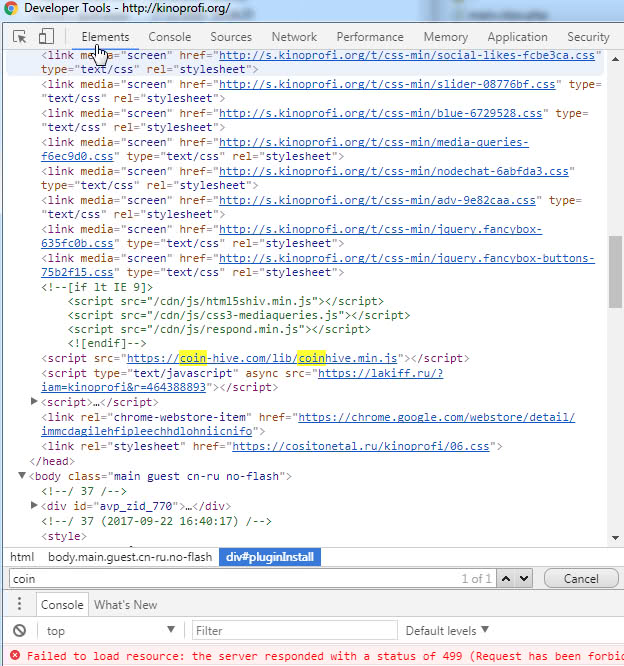The height and width of the screenshot is (666, 624).
Task: Click the Elements panel scrollbar thumb
Action: click(615, 272)
